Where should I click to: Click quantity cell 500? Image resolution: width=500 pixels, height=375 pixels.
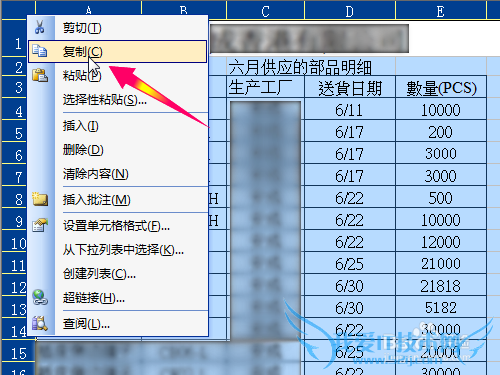point(441,197)
